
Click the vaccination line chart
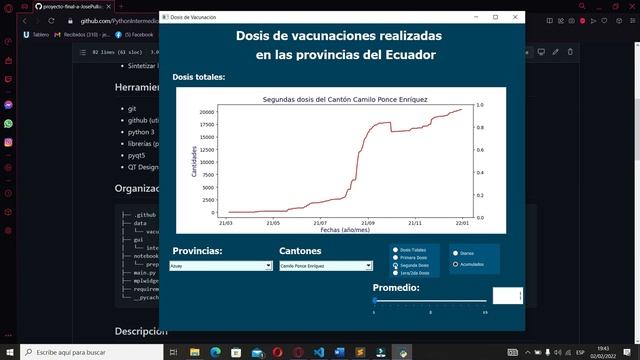[341, 160]
